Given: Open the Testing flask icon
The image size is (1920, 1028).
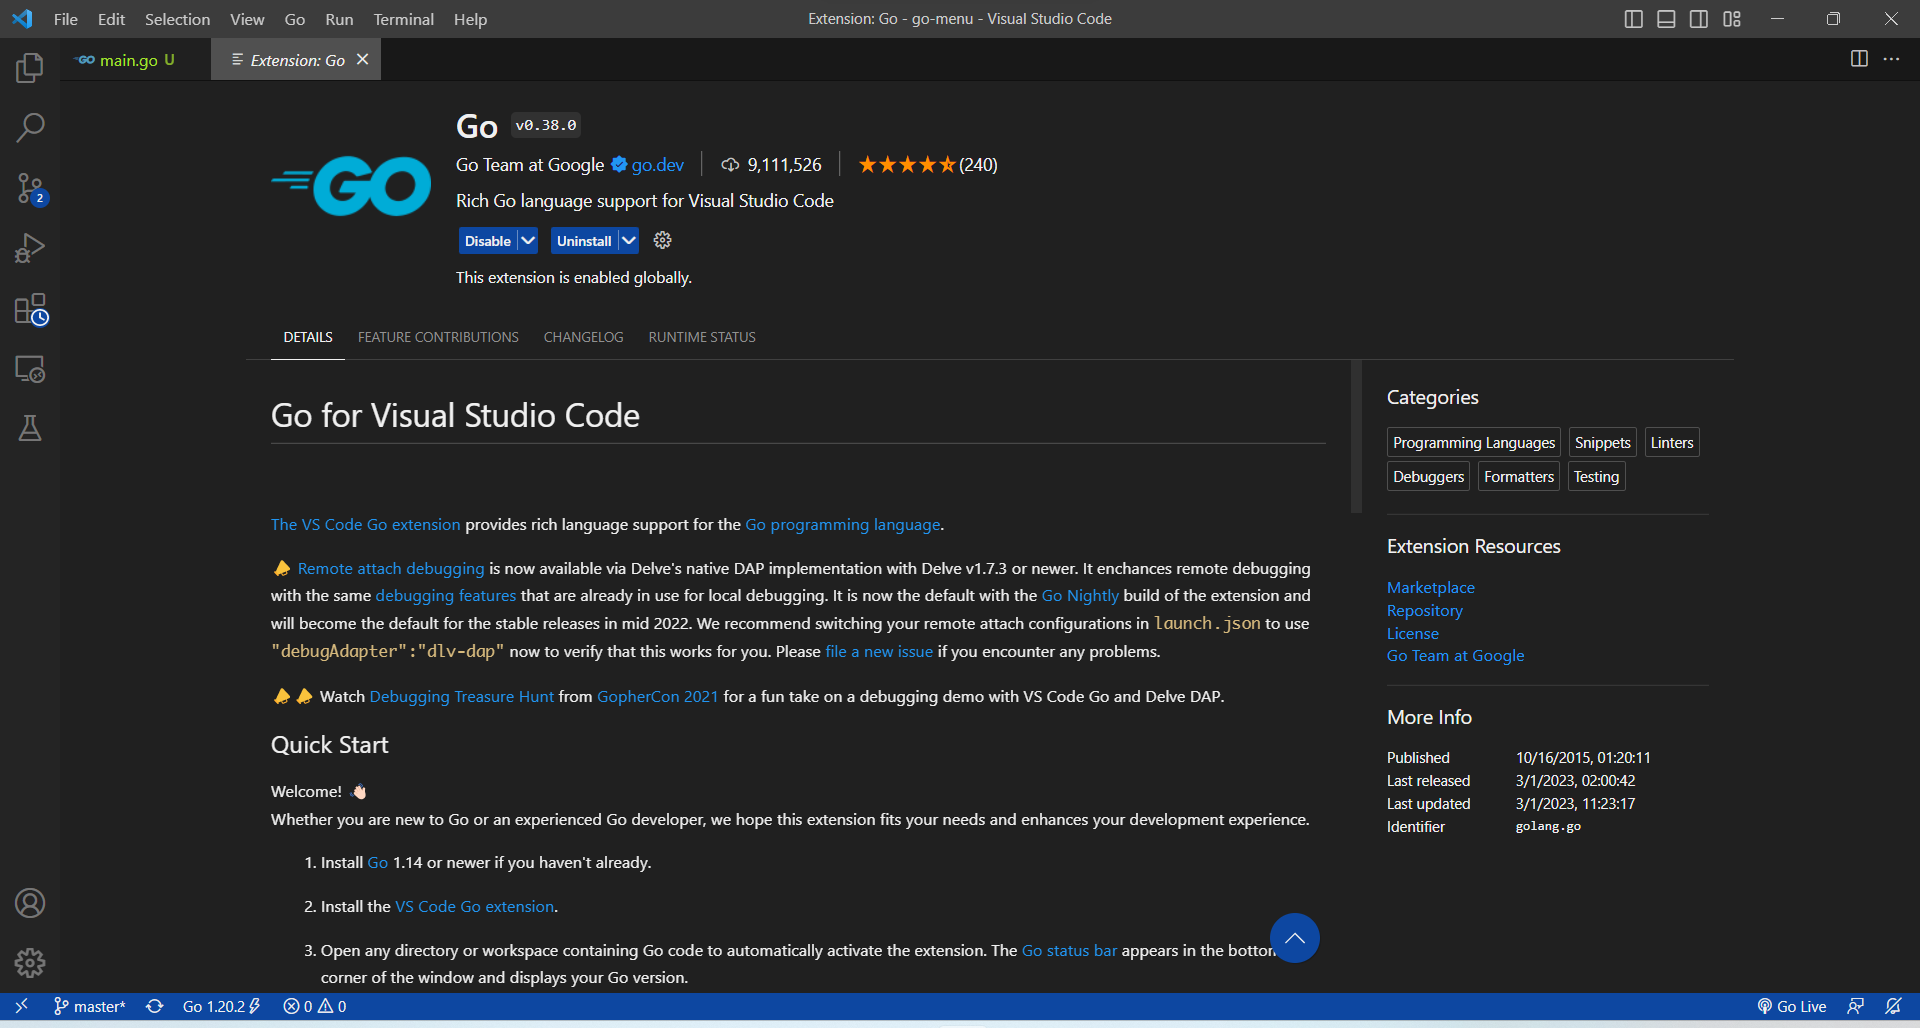Looking at the screenshot, I should click(x=30, y=429).
